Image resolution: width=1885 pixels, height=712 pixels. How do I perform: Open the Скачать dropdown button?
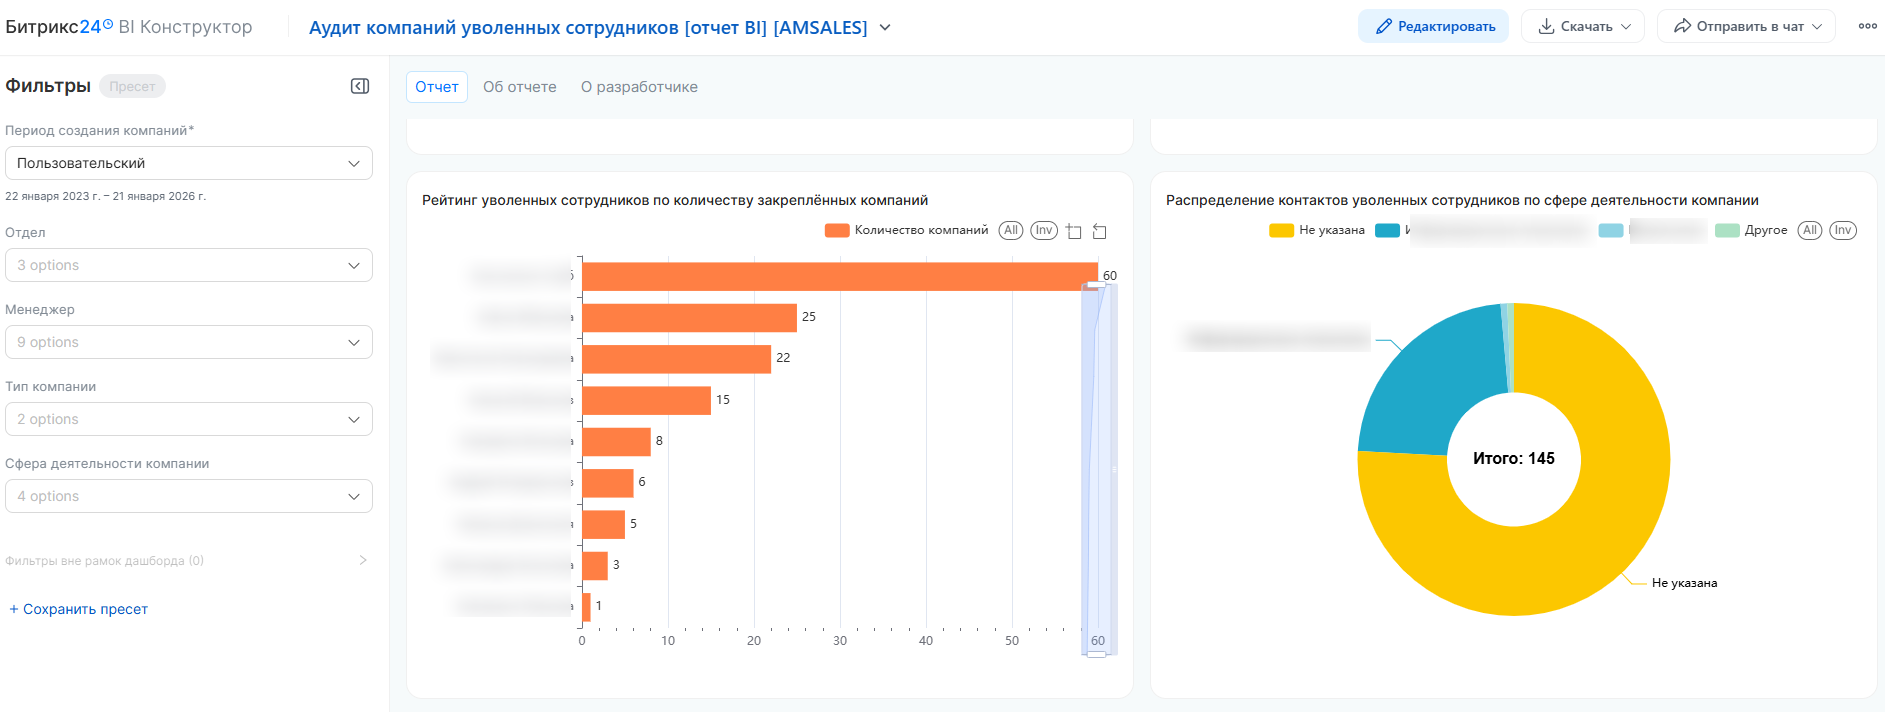click(1584, 26)
